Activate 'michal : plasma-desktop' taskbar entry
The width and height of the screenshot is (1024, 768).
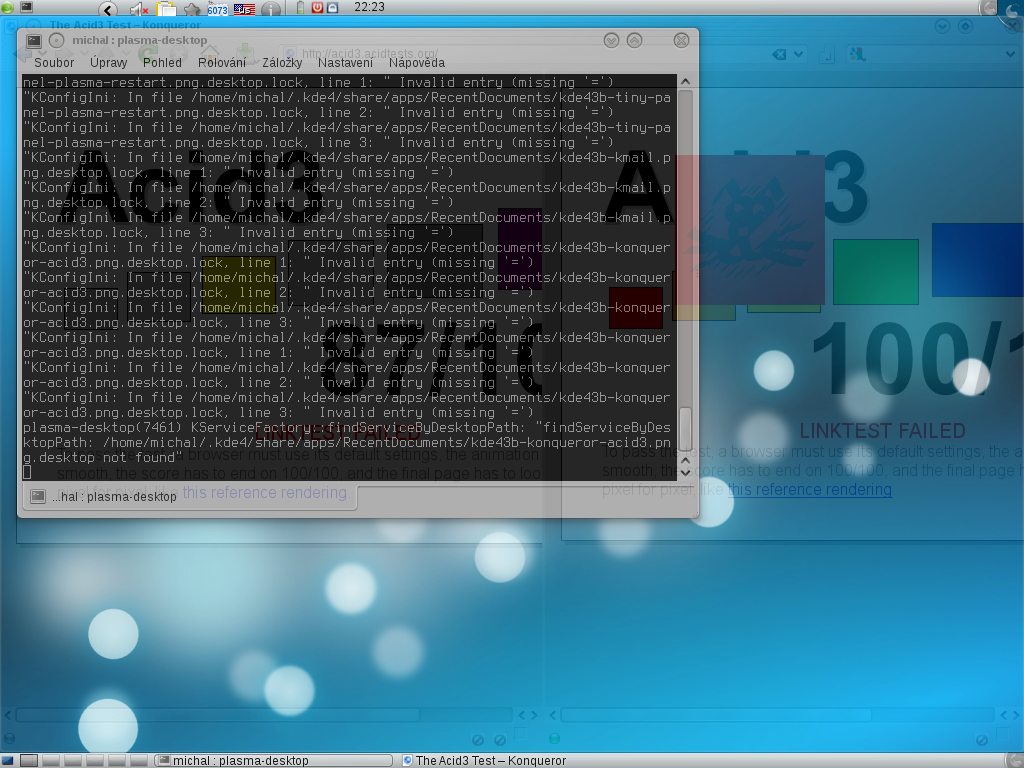point(274,760)
